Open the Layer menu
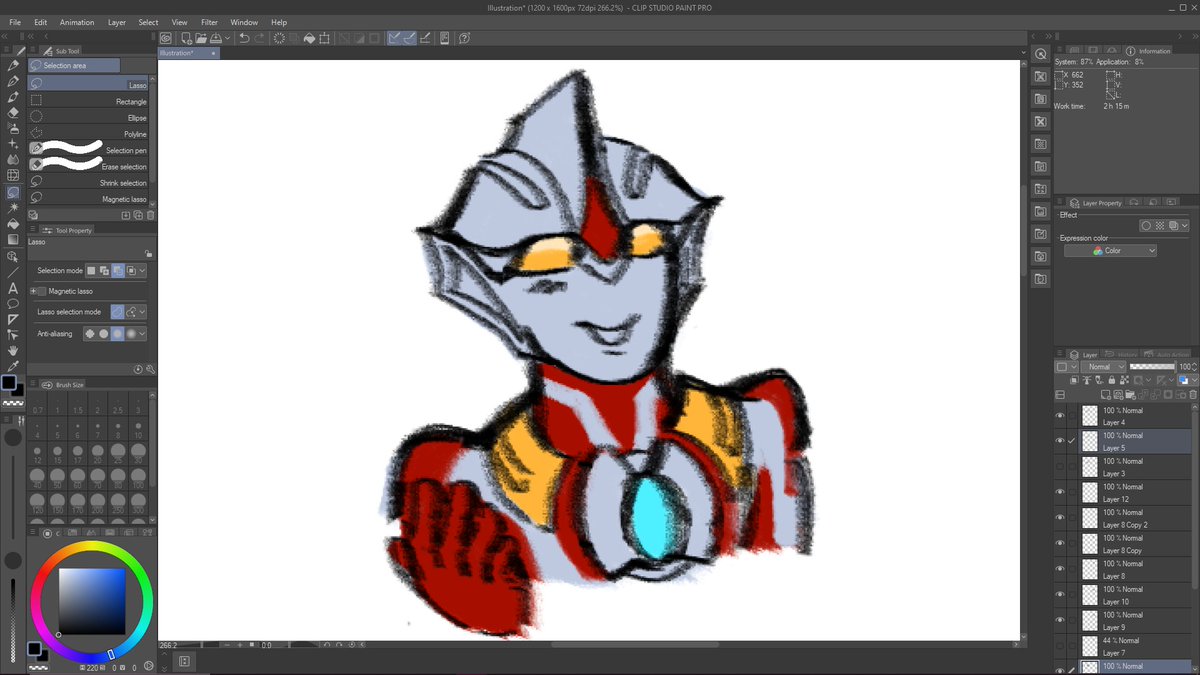Screen dimensions: 1200x675 tap(117, 22)
